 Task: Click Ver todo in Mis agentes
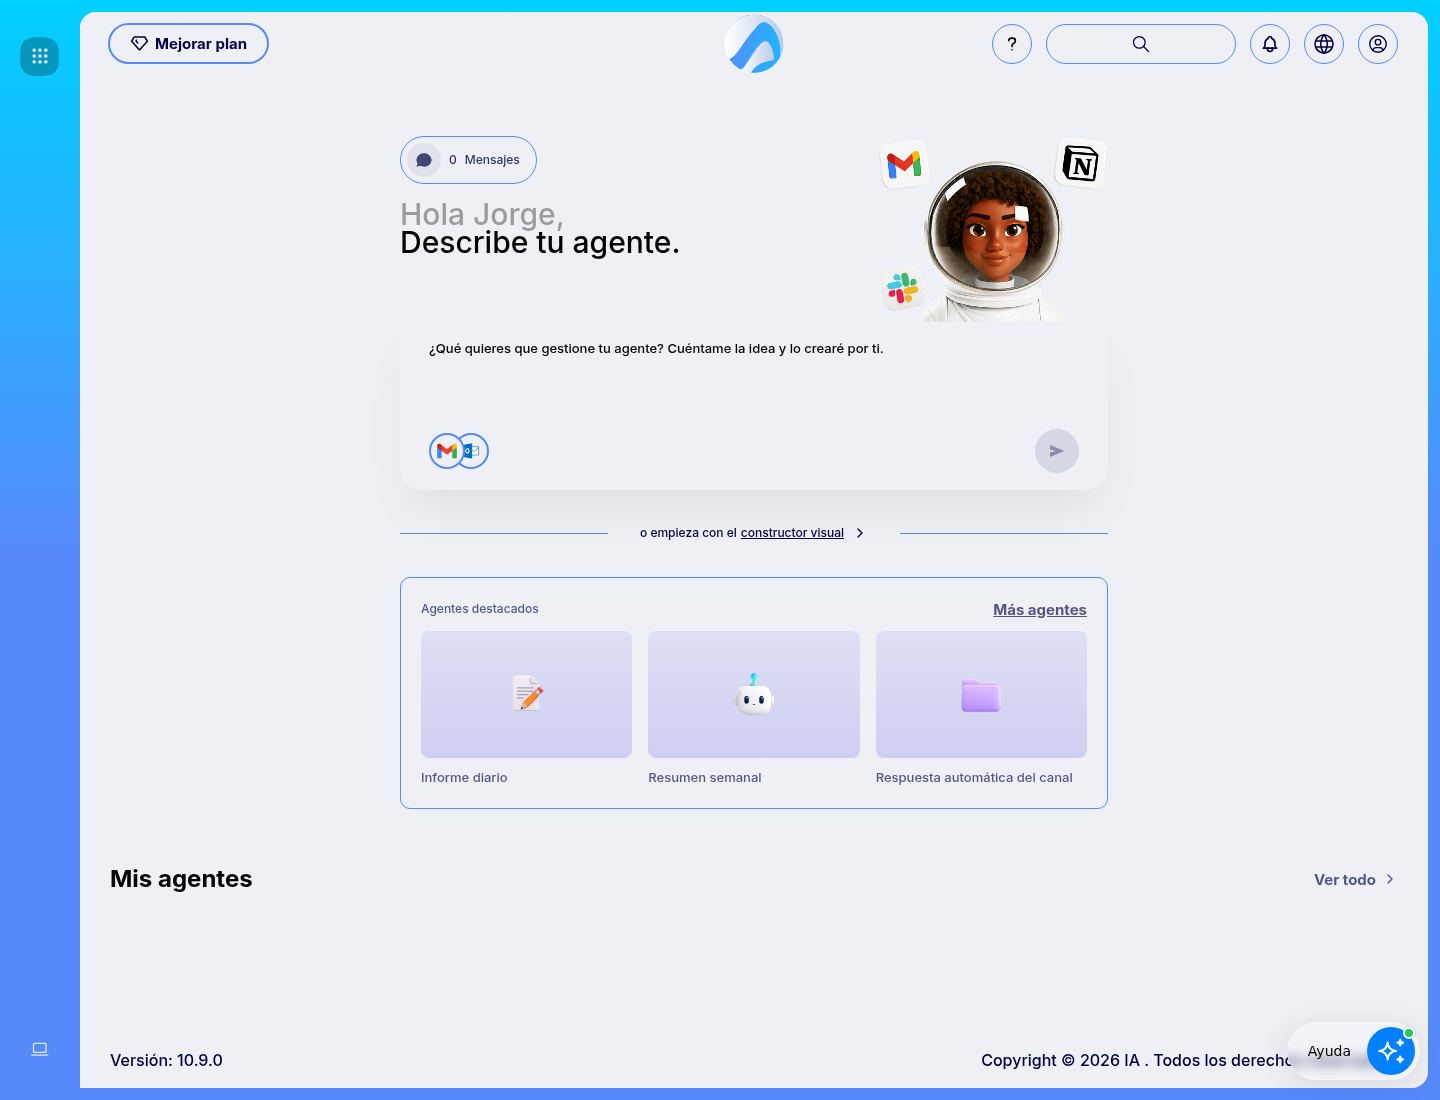1345,880
